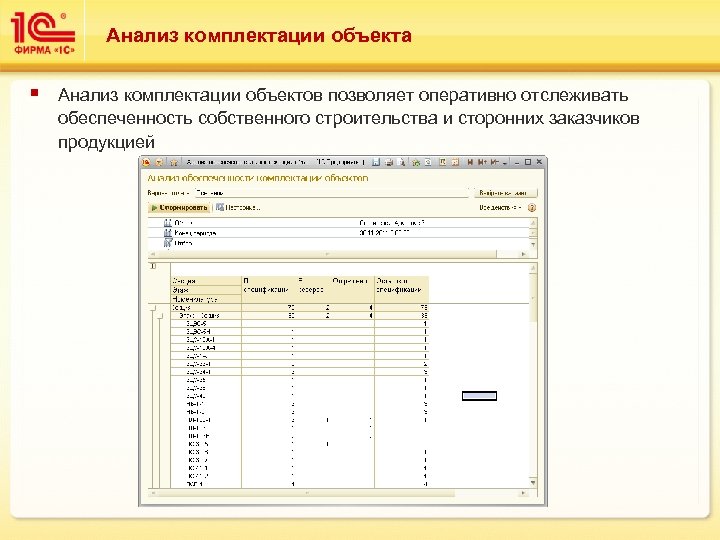
Task: Click the group level toggle above report tree
Action: pyautogui.click(x=153, y=266)
